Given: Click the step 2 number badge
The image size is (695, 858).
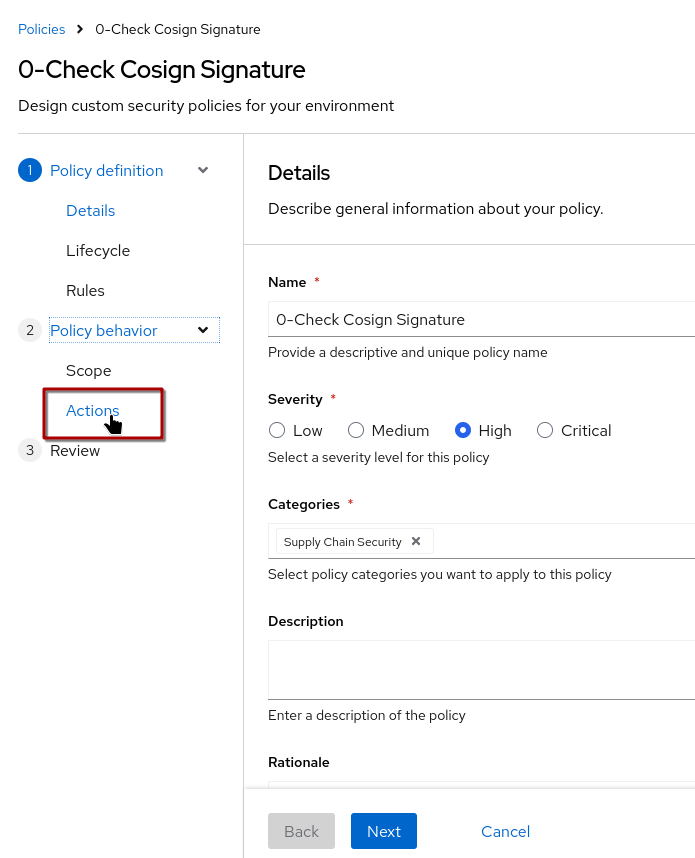Looking at the screenshot, I should tap(30, 330).
